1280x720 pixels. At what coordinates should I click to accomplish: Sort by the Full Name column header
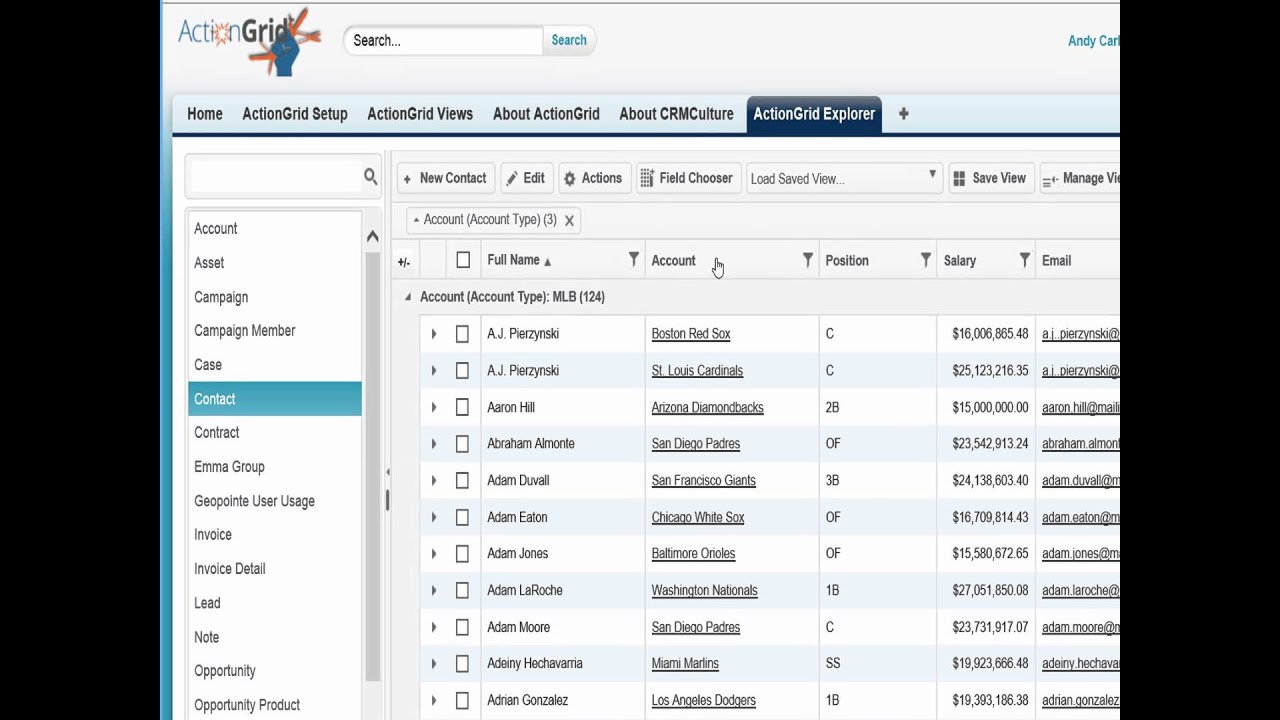513,260
